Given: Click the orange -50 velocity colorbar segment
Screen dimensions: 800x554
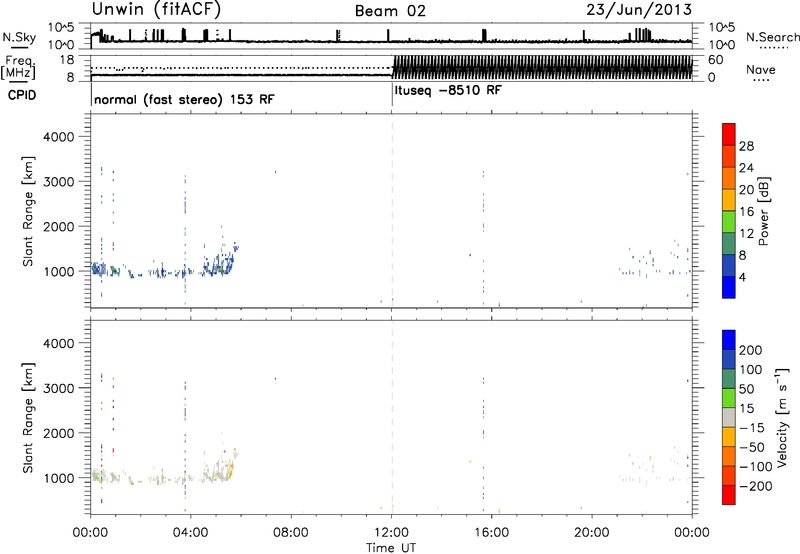Looking at the screenshot, I should tap(729, 457).
